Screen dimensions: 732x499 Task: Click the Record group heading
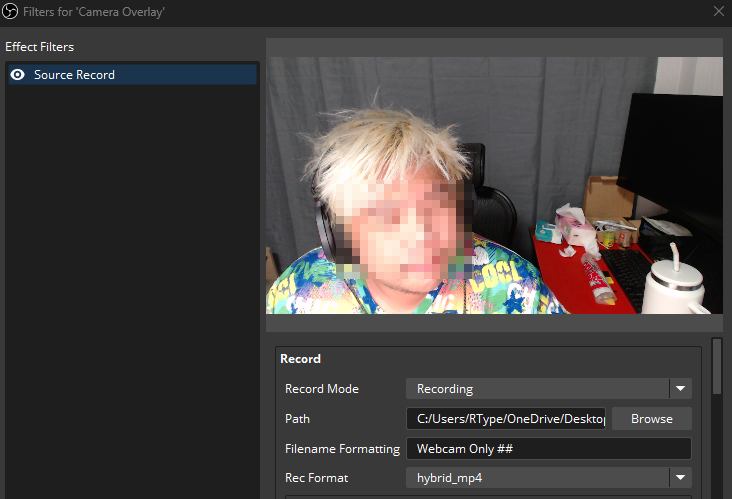(300, 359)
